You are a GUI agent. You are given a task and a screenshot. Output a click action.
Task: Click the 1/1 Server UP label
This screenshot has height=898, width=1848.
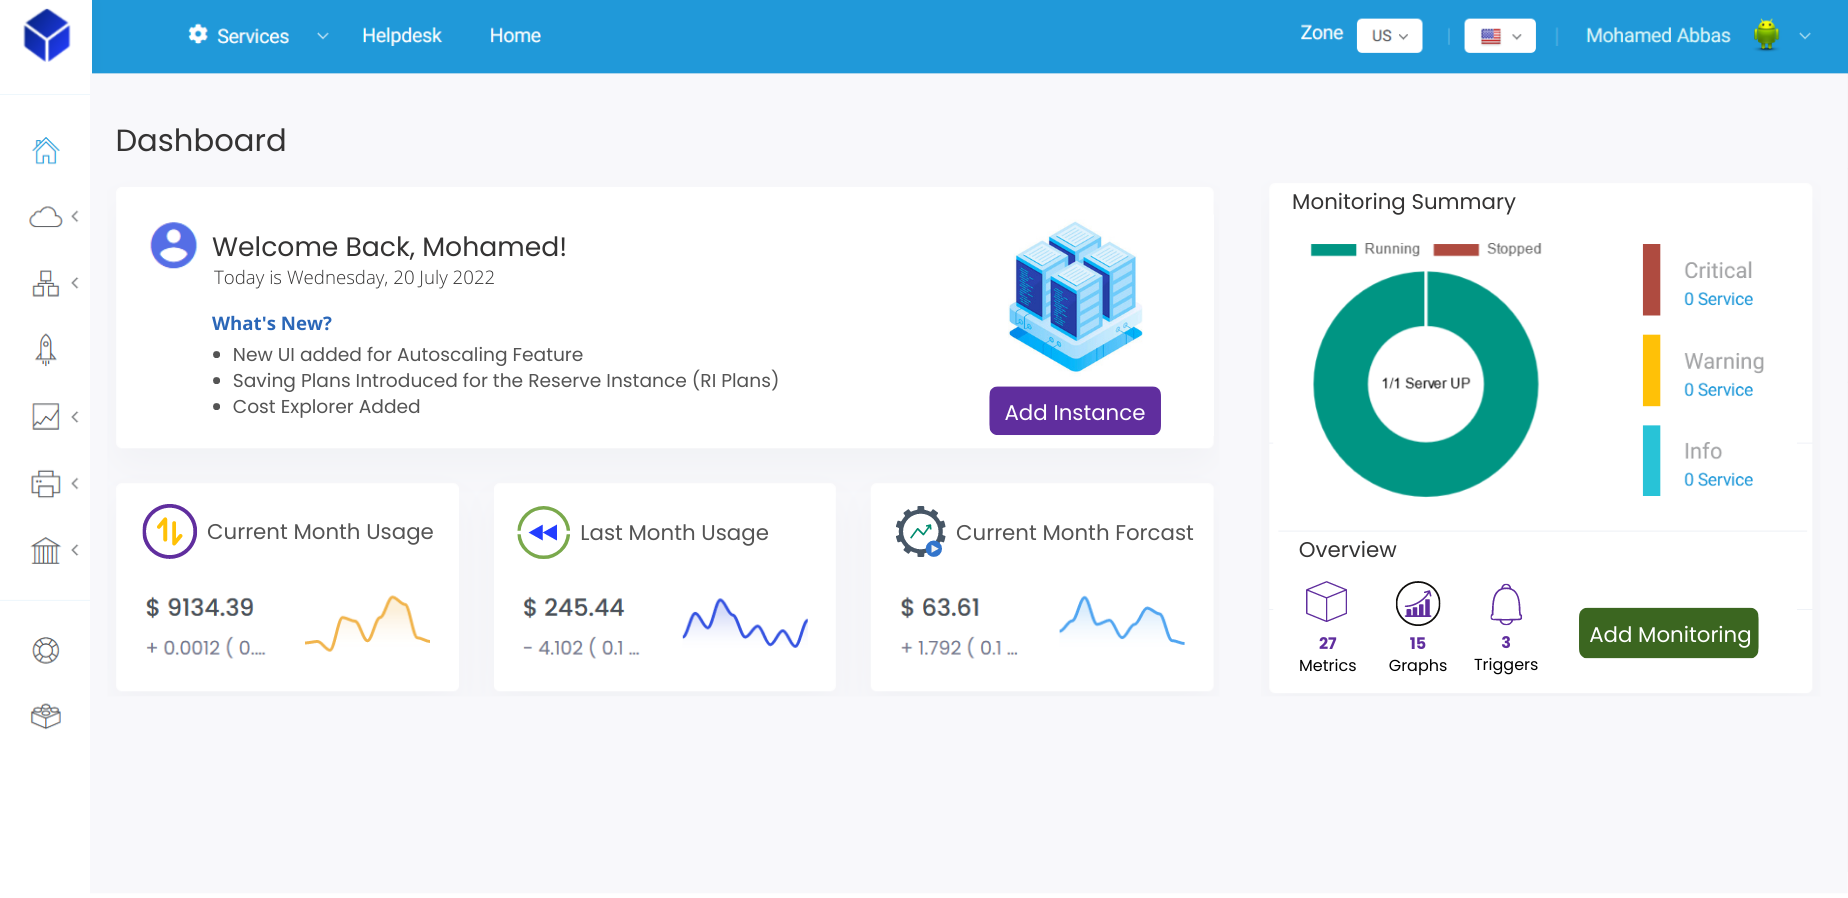pos(1426,383)
